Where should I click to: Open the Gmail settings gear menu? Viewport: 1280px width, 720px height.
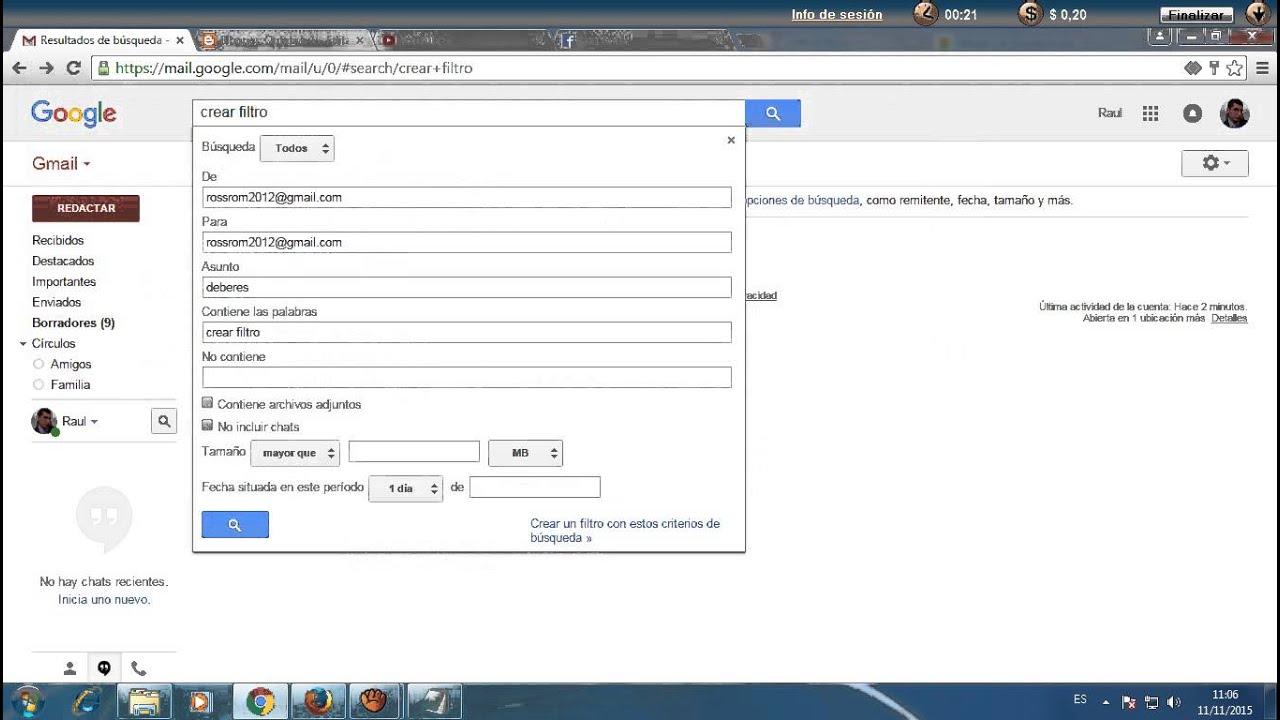pos(1215,163)
